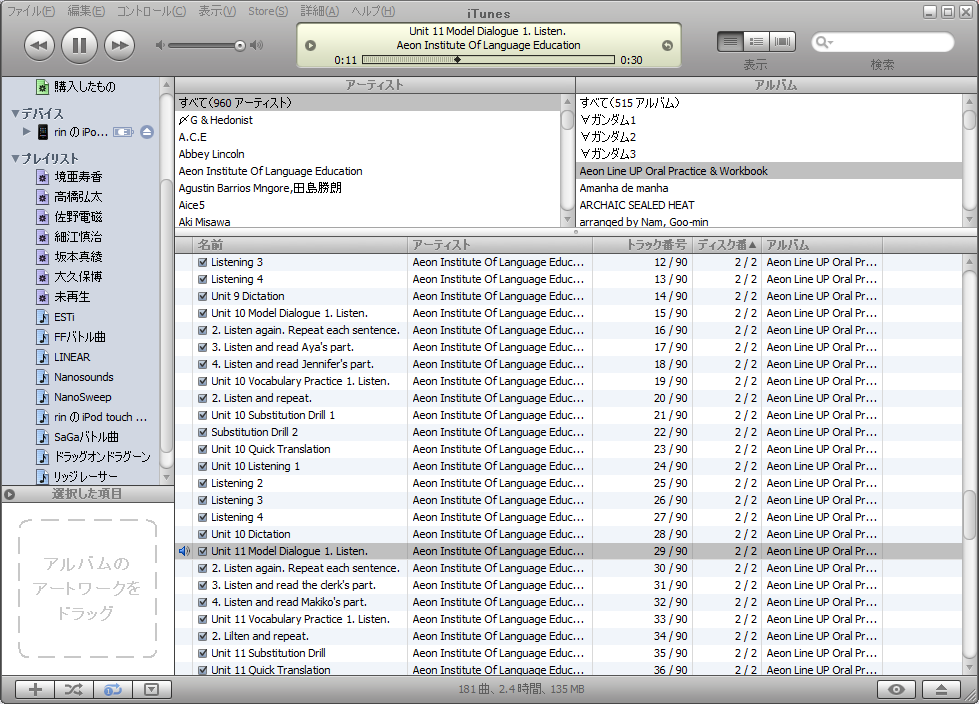Uncheck the Unit 11 Substitution Drill checkbox
Screen dimensions: 979x704
coord(203,653)
